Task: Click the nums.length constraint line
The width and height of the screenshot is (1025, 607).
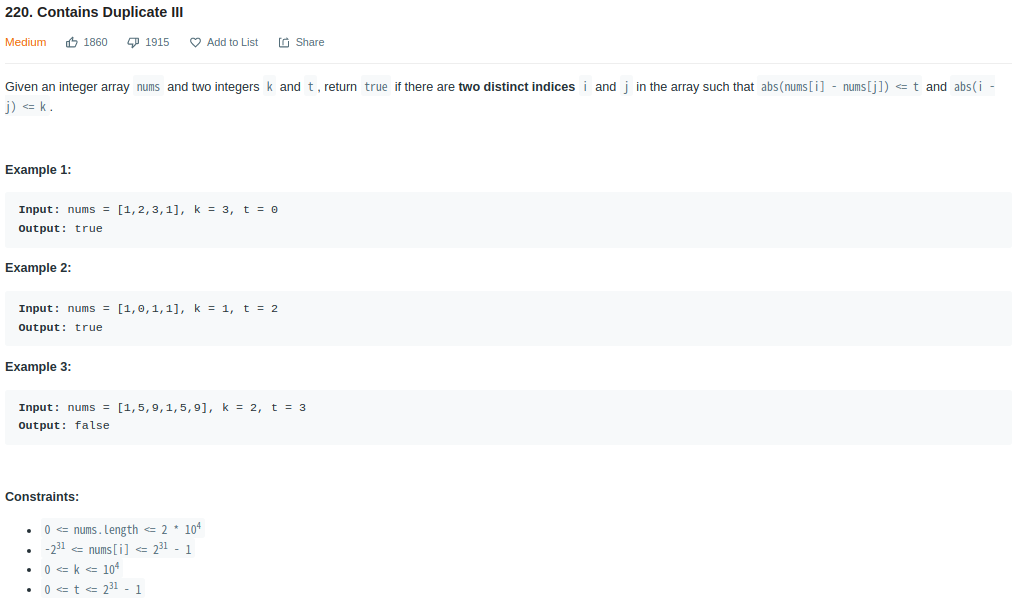Action: (x=123, y=529)
